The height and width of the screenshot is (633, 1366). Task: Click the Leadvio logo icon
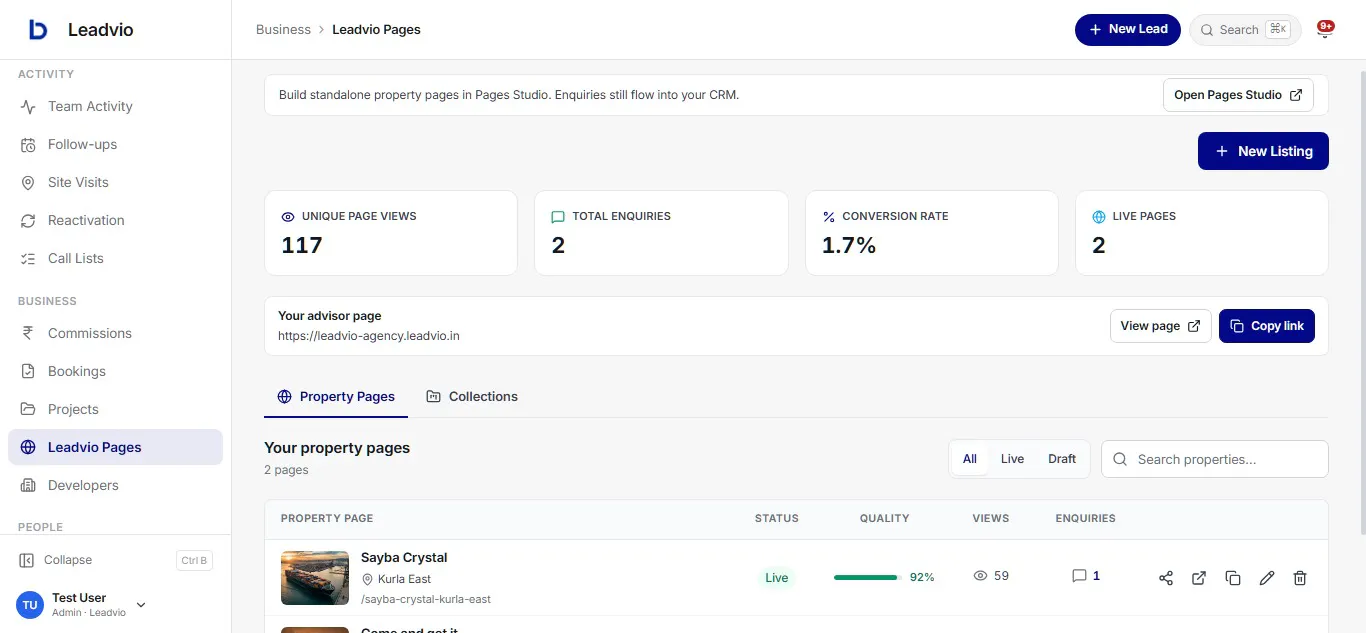(x=38, y=30)
